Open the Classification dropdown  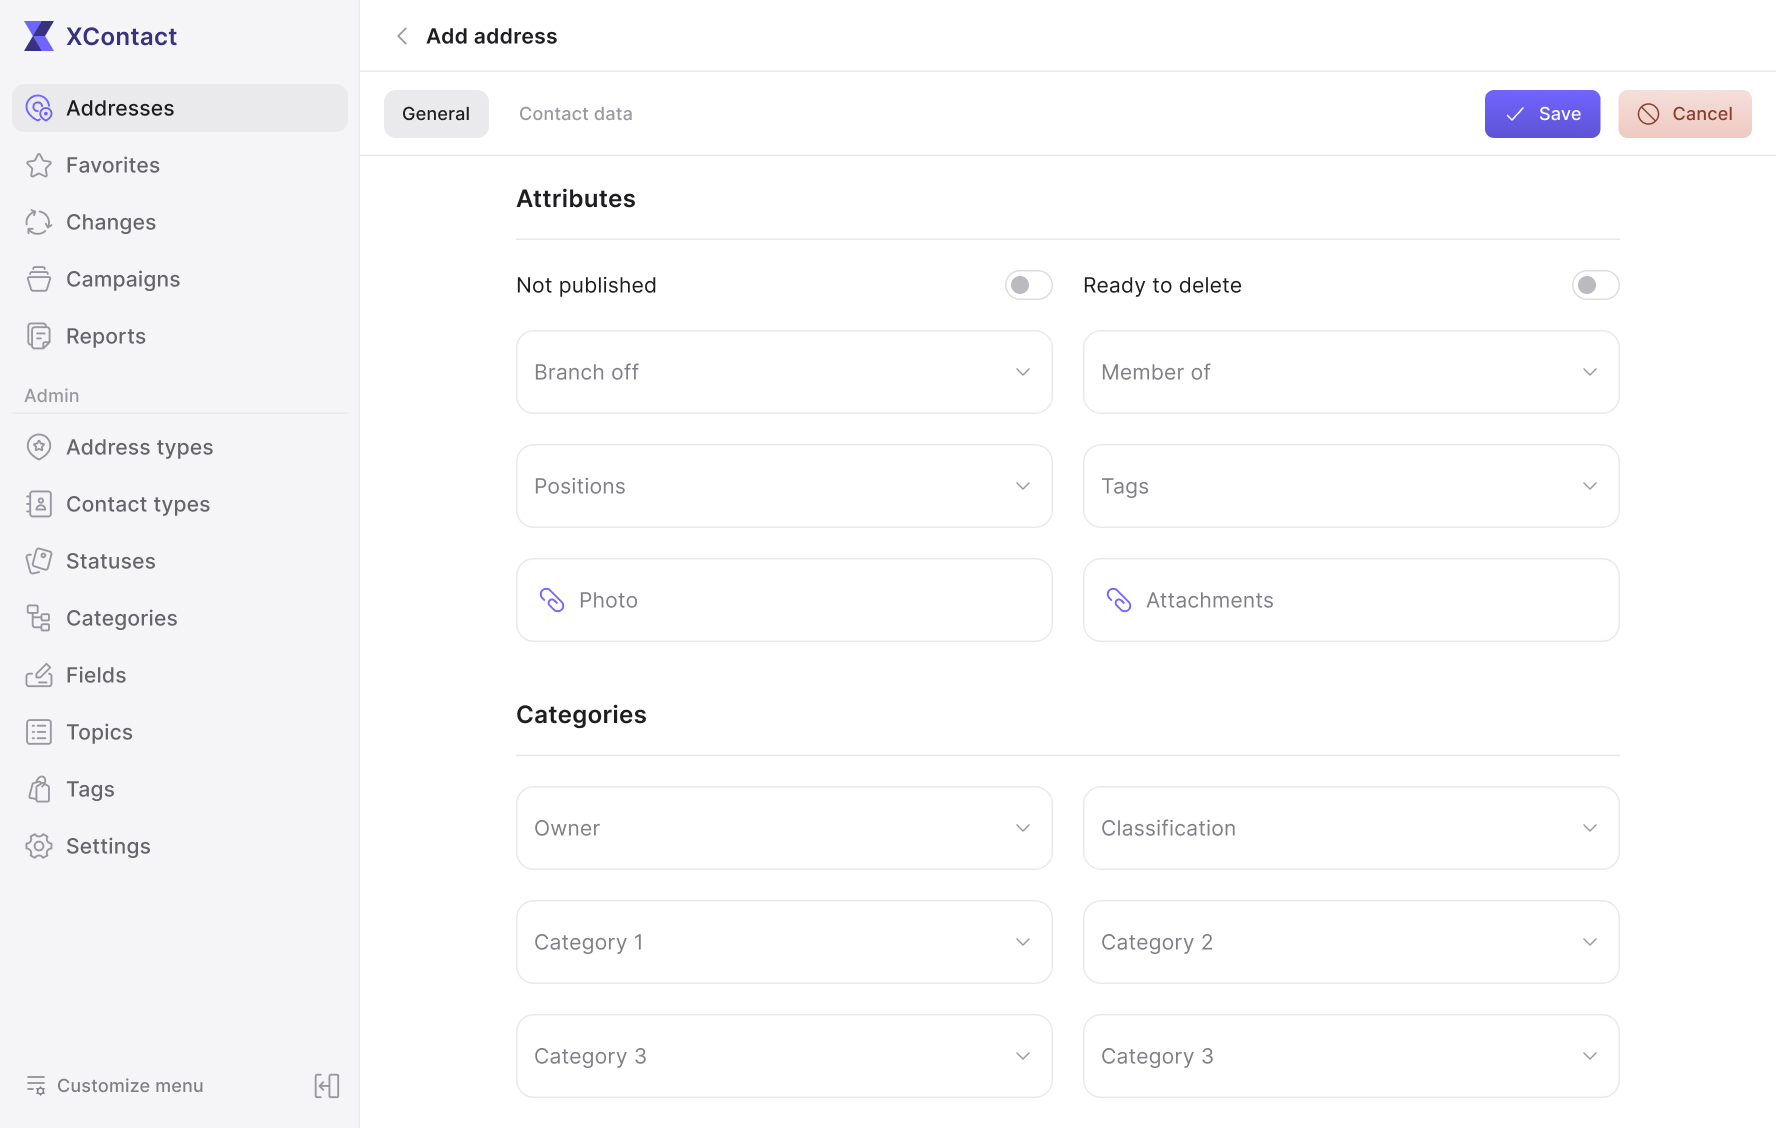1351,828
